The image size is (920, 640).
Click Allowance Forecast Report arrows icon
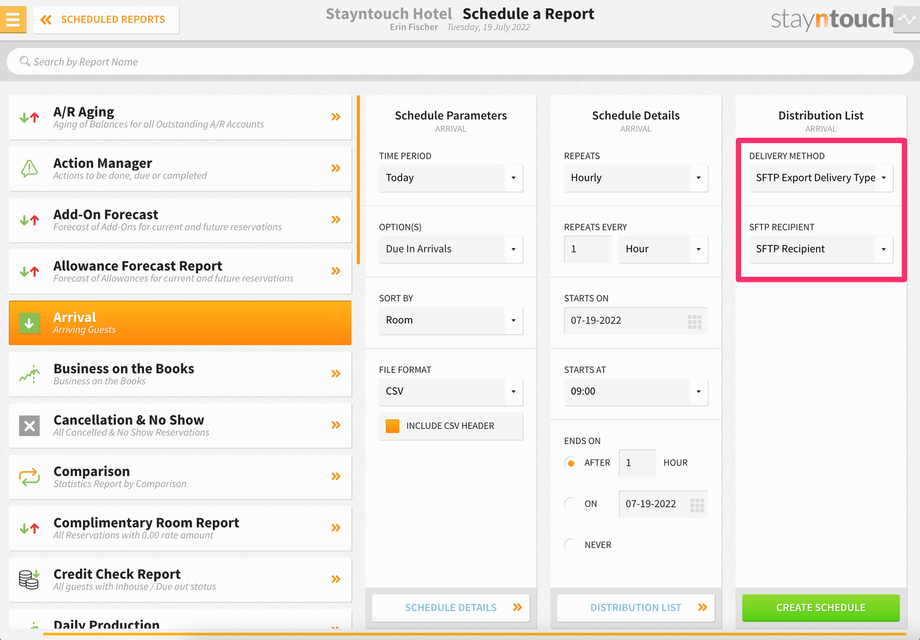[29, 272]
